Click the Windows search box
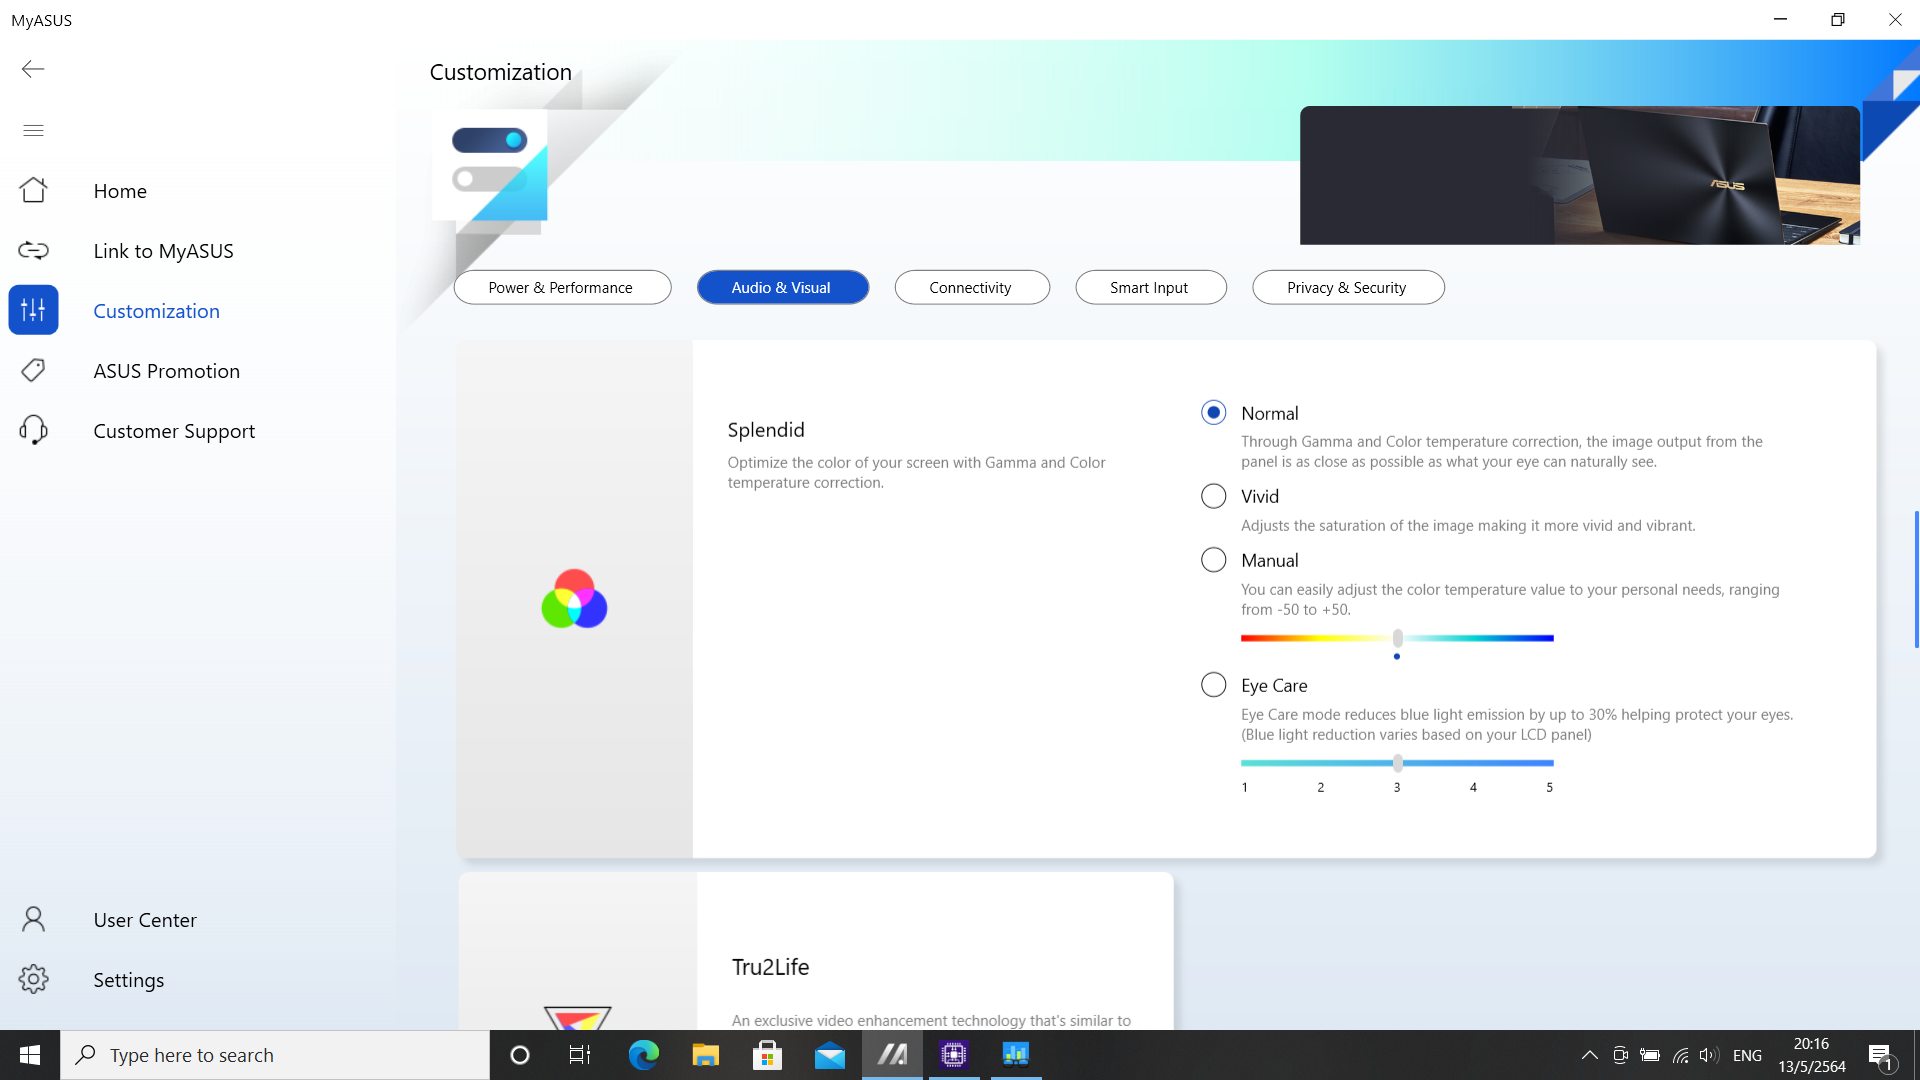The width and height of the screenshot is (1920, 1080). [x=275, y=1055]
